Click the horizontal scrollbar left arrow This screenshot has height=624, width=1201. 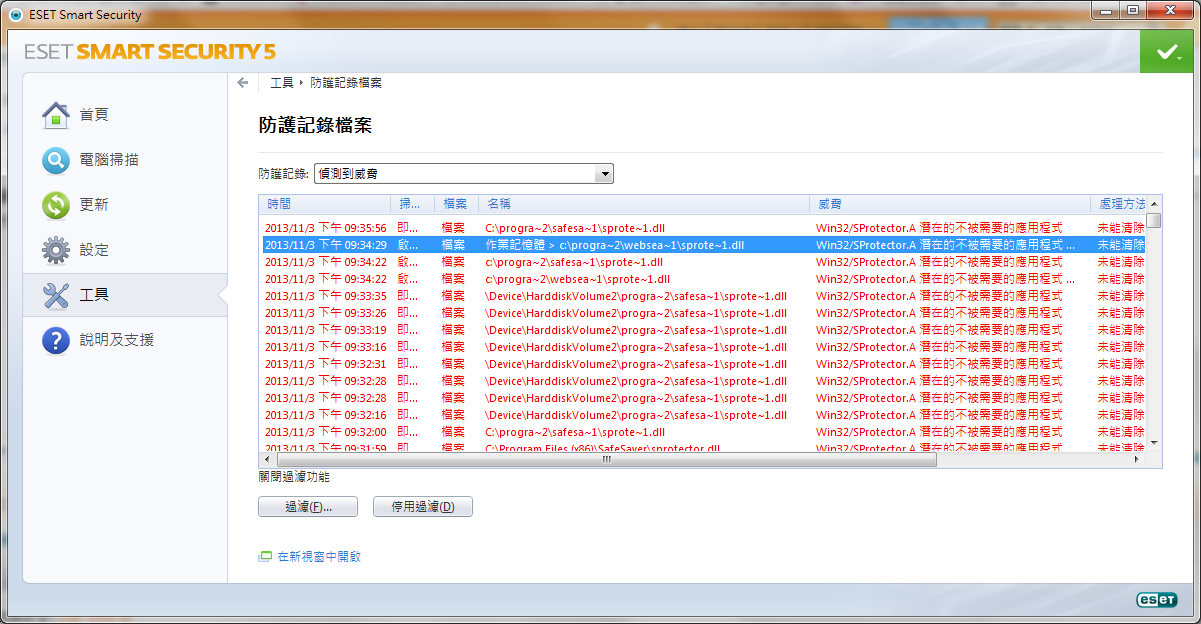[267, 460]
